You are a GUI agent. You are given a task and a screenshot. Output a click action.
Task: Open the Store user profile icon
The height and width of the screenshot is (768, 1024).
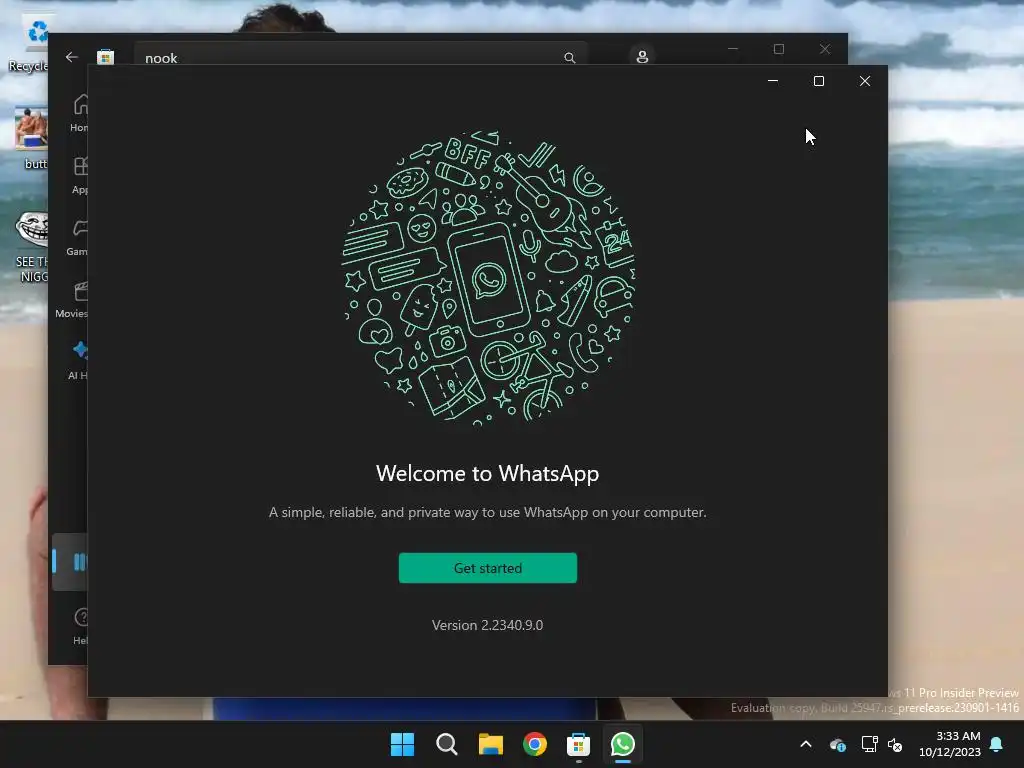click(642, 57)
